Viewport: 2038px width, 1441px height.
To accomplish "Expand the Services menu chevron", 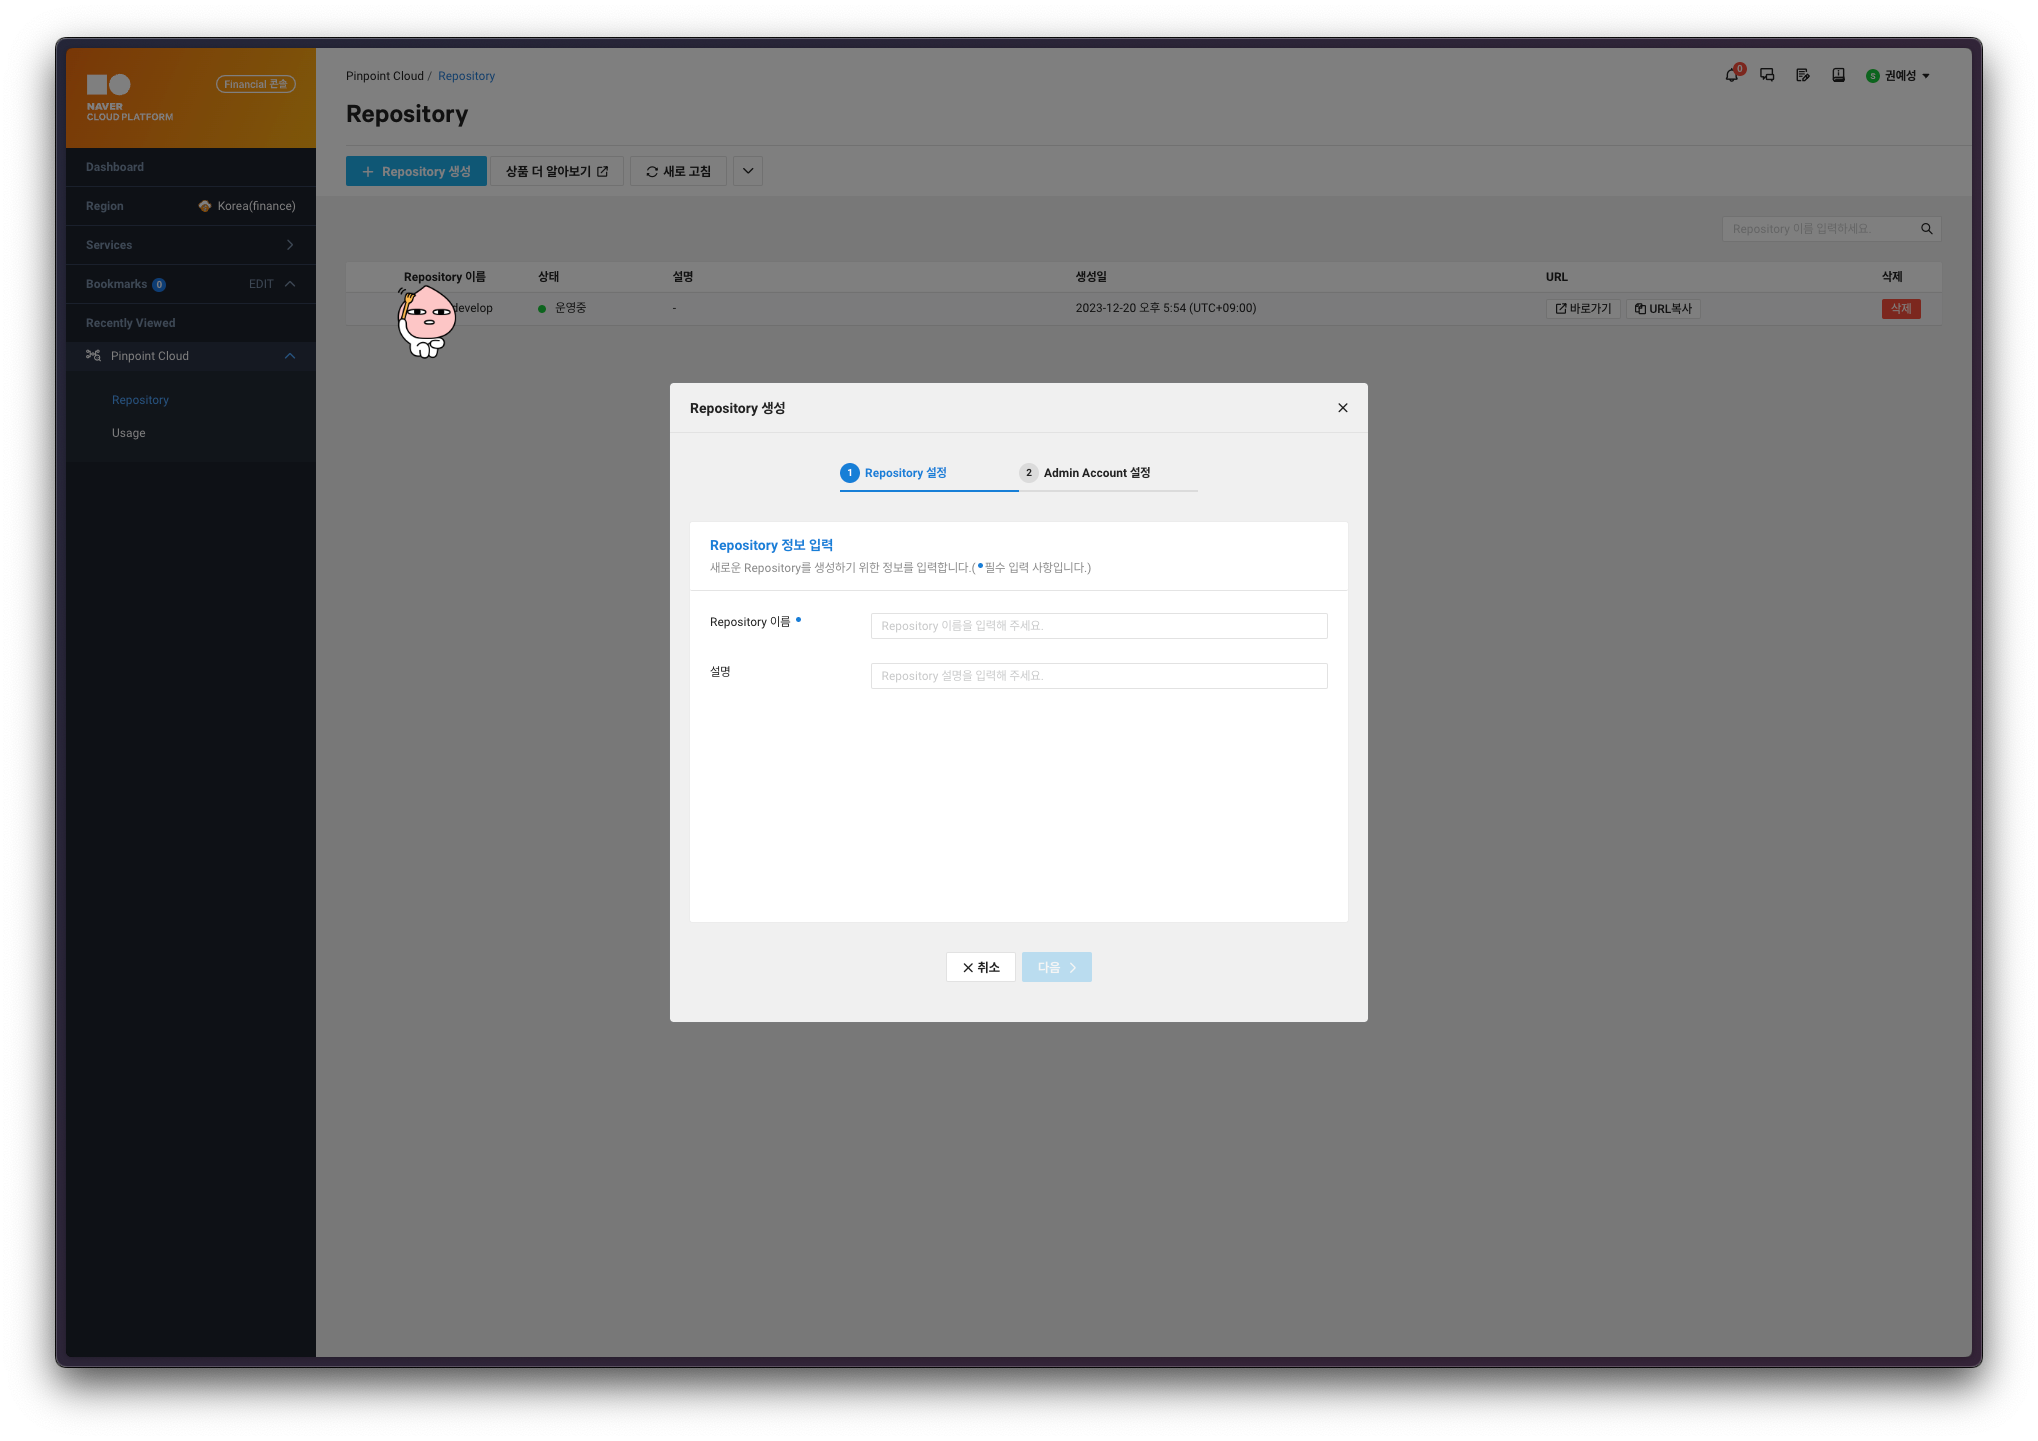I will tap(290, 245).
